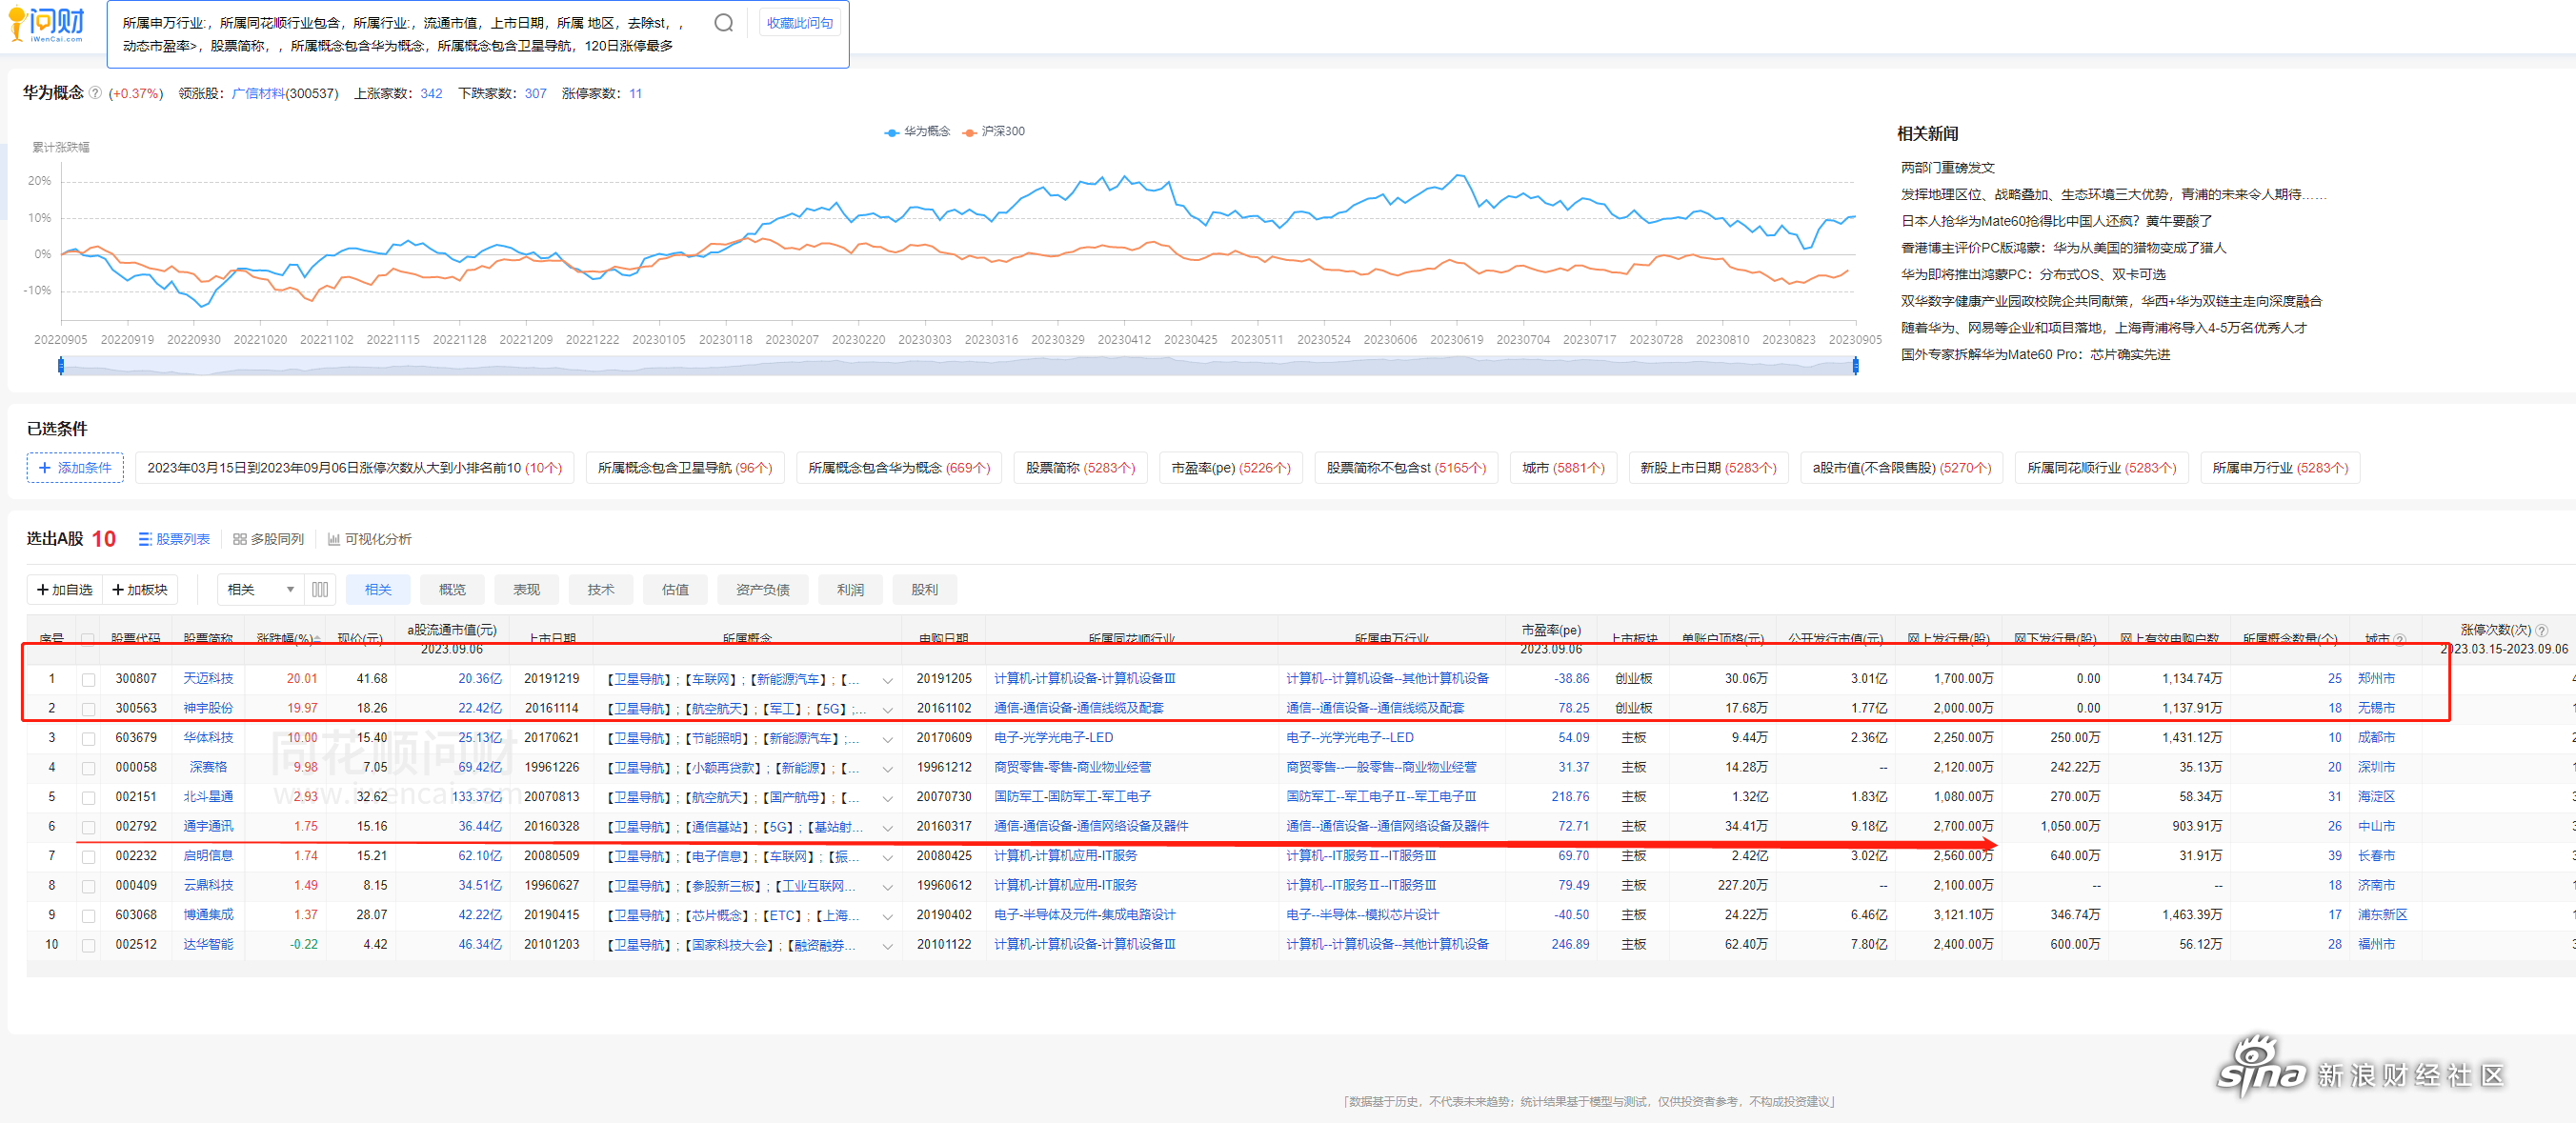Open the iWenCai logo home link
2576x1123 pixels.
[47, 24]
